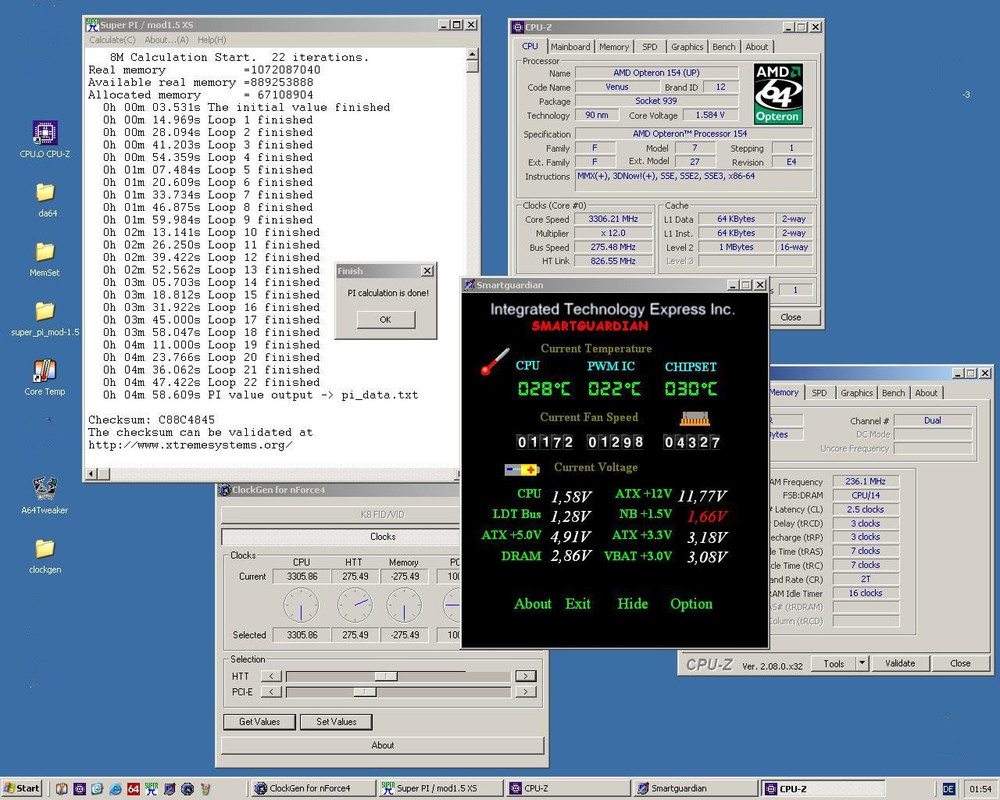The width and height of the screenshot is (1000, 800).
Task: Close the Finish dialog with X
Action: pos(427,271)
